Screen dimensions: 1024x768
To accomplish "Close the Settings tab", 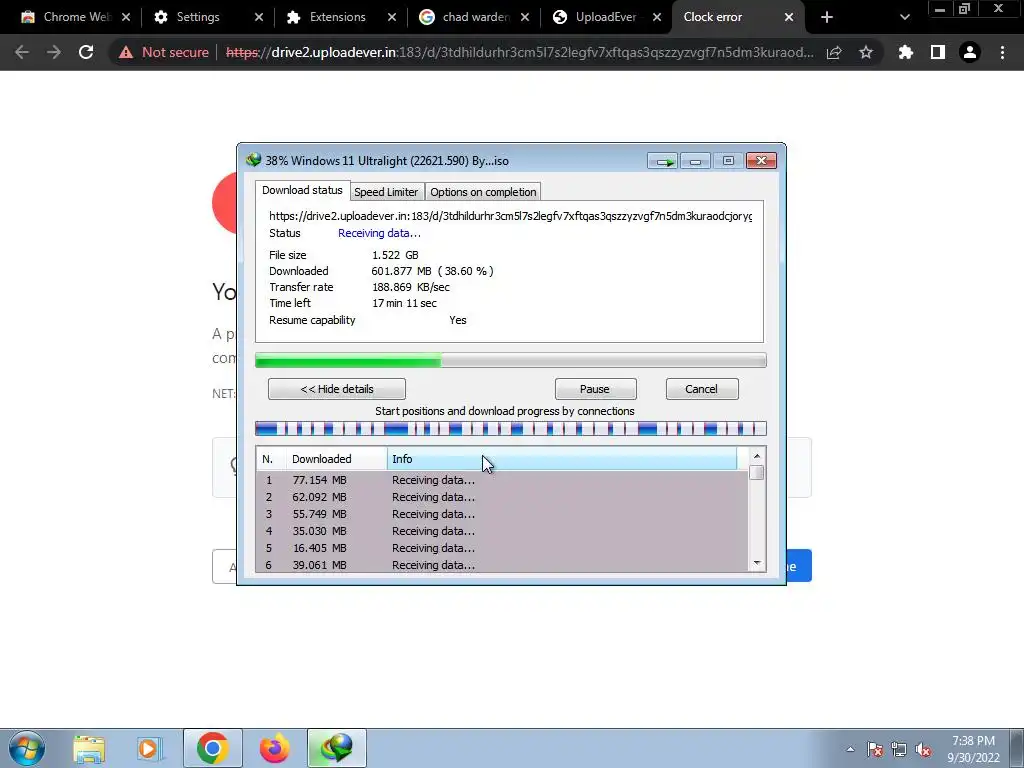I will click(x=259, y=17).
